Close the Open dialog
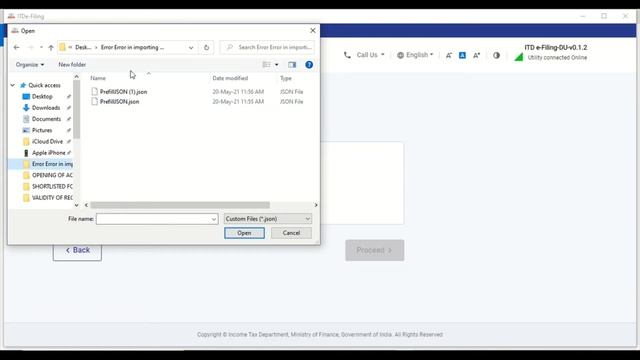The image size is (640, 360). 313,31
